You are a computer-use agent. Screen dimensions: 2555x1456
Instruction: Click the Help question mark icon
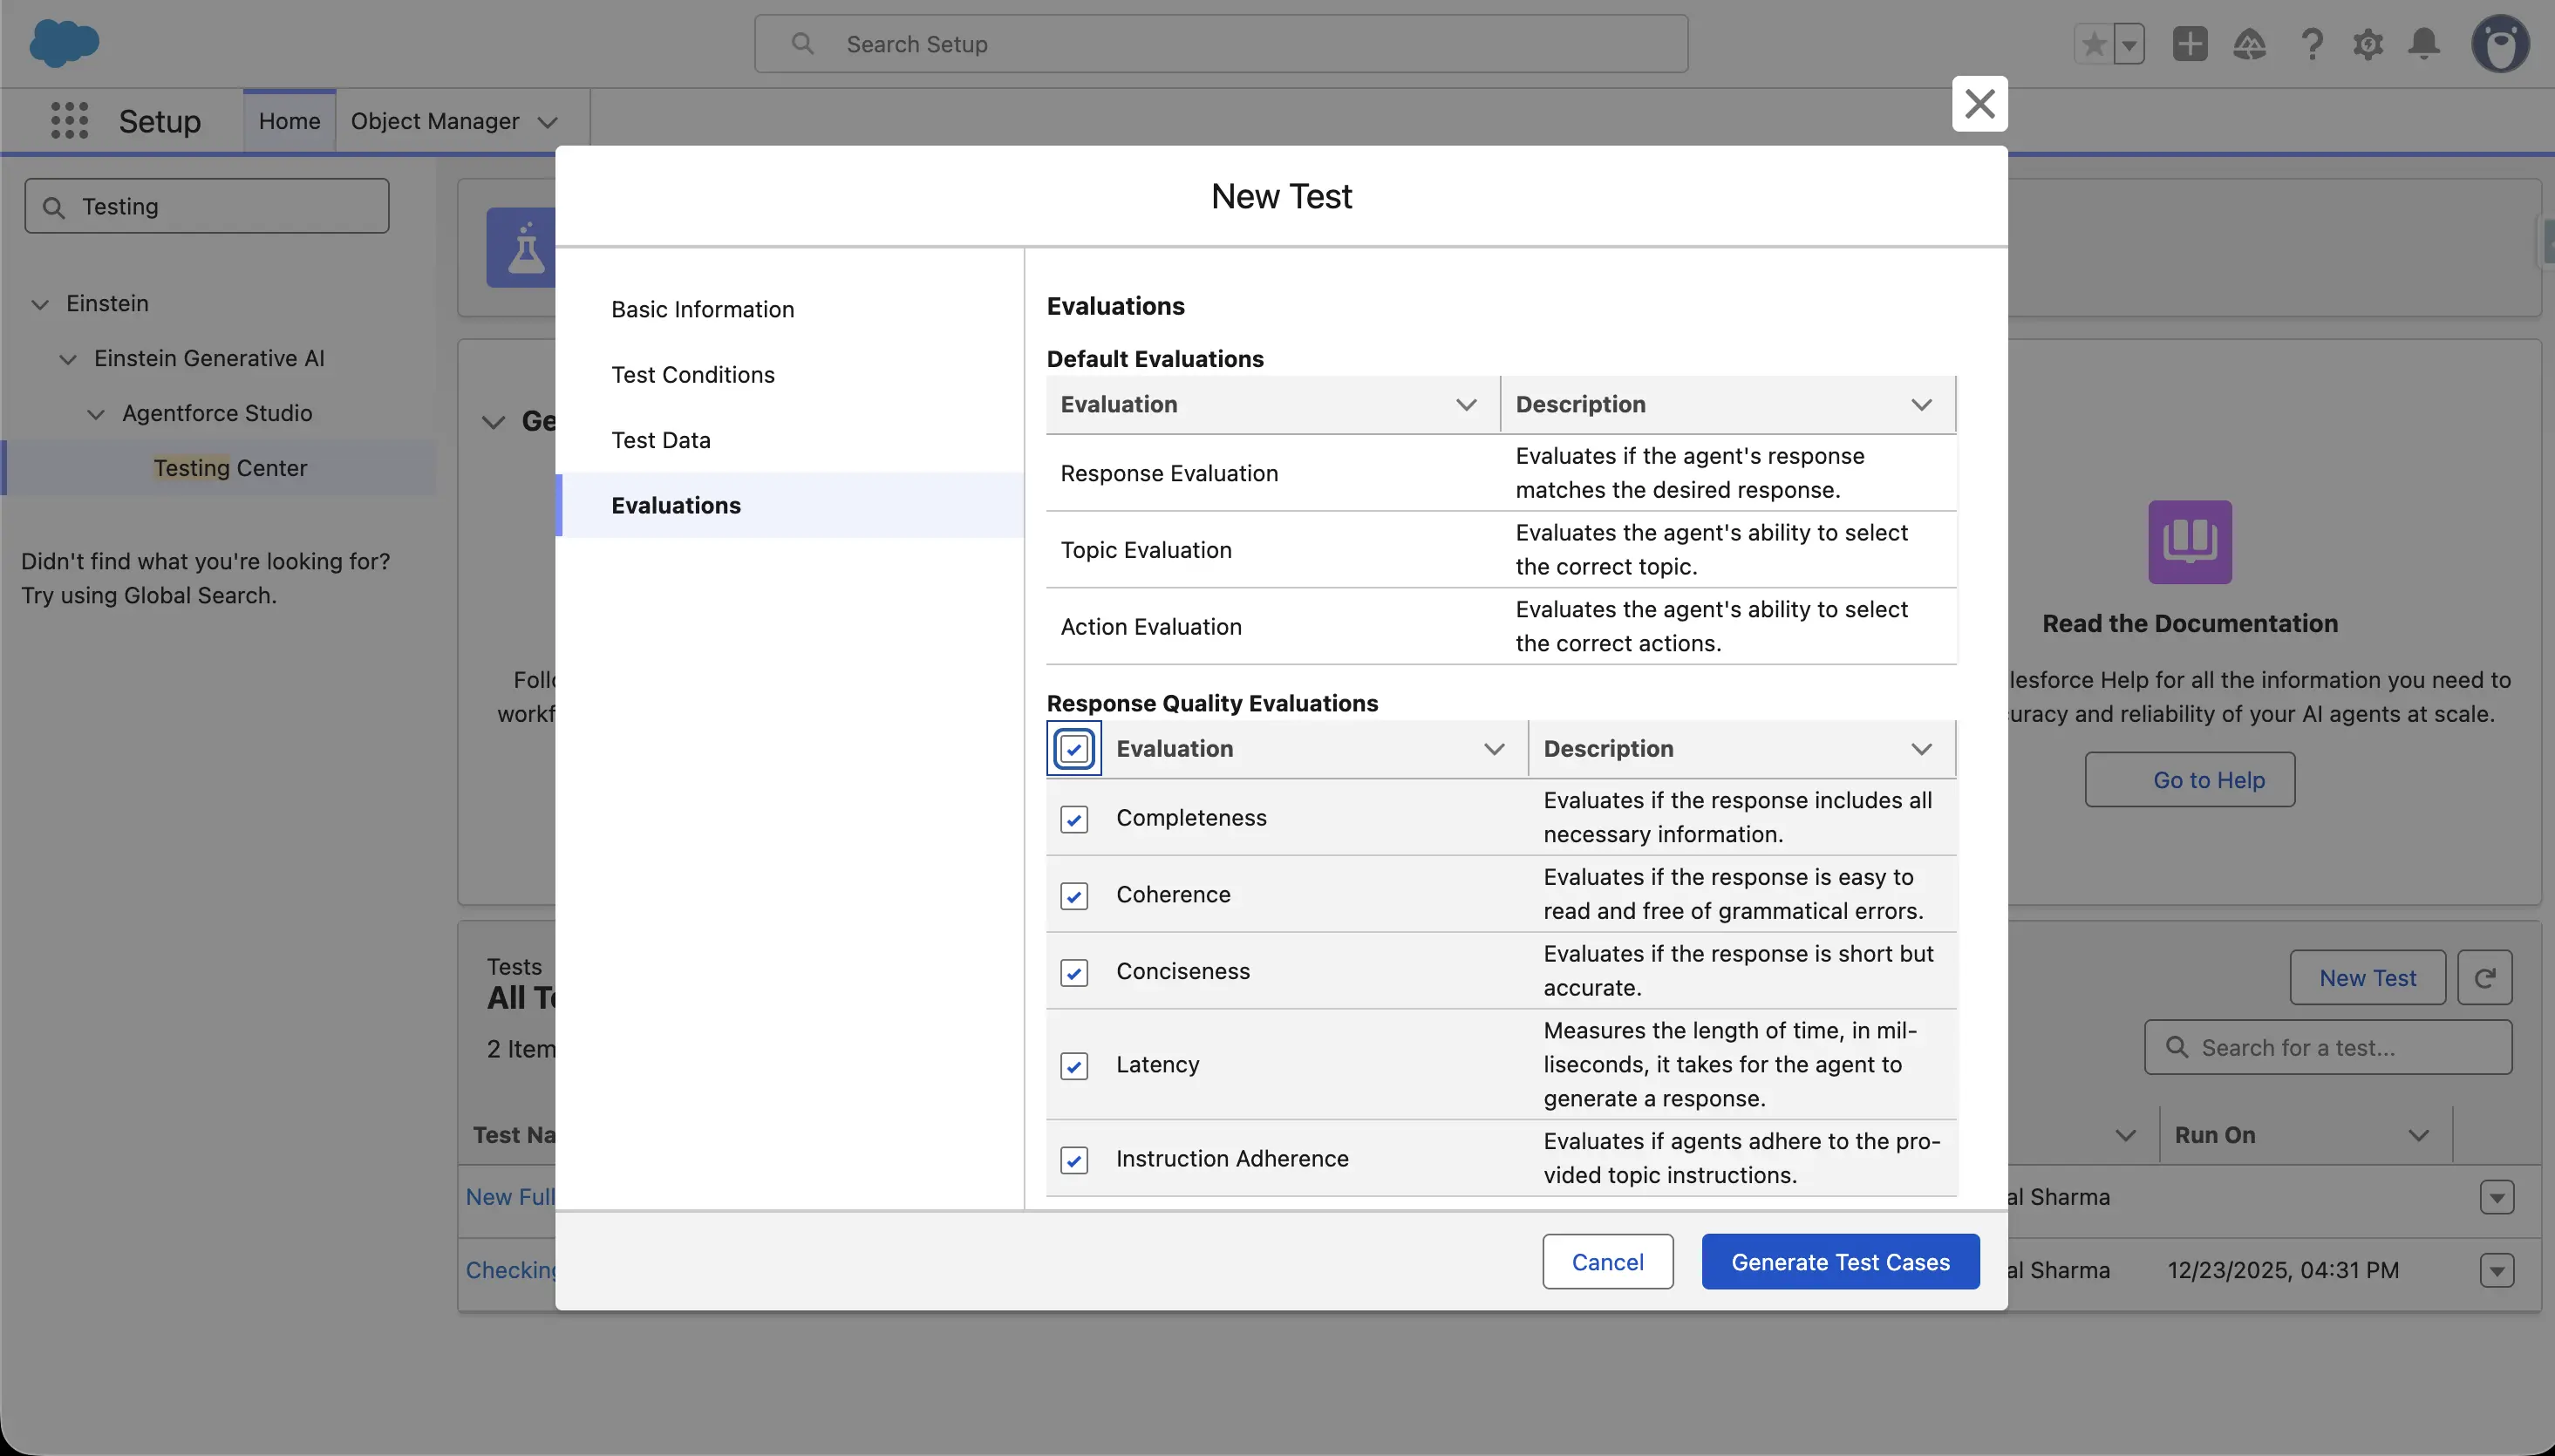pyautogui.click(x=2311, y=44)
